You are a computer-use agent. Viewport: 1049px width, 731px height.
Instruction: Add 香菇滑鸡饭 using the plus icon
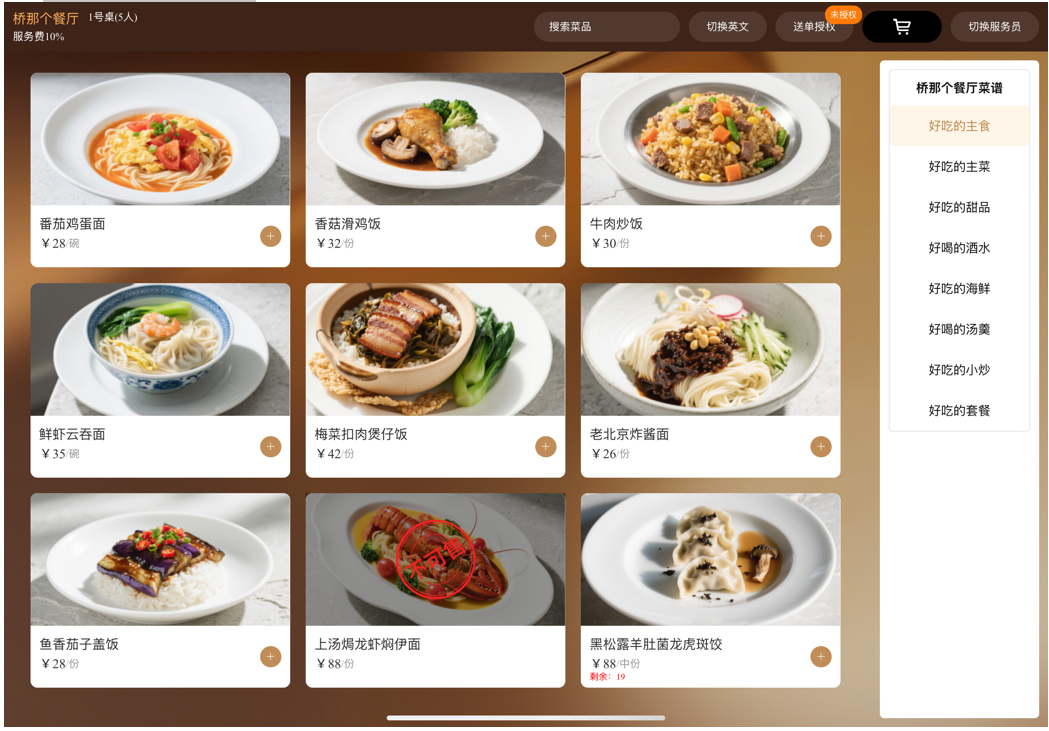pyautogui.click(x=545, y=236)
